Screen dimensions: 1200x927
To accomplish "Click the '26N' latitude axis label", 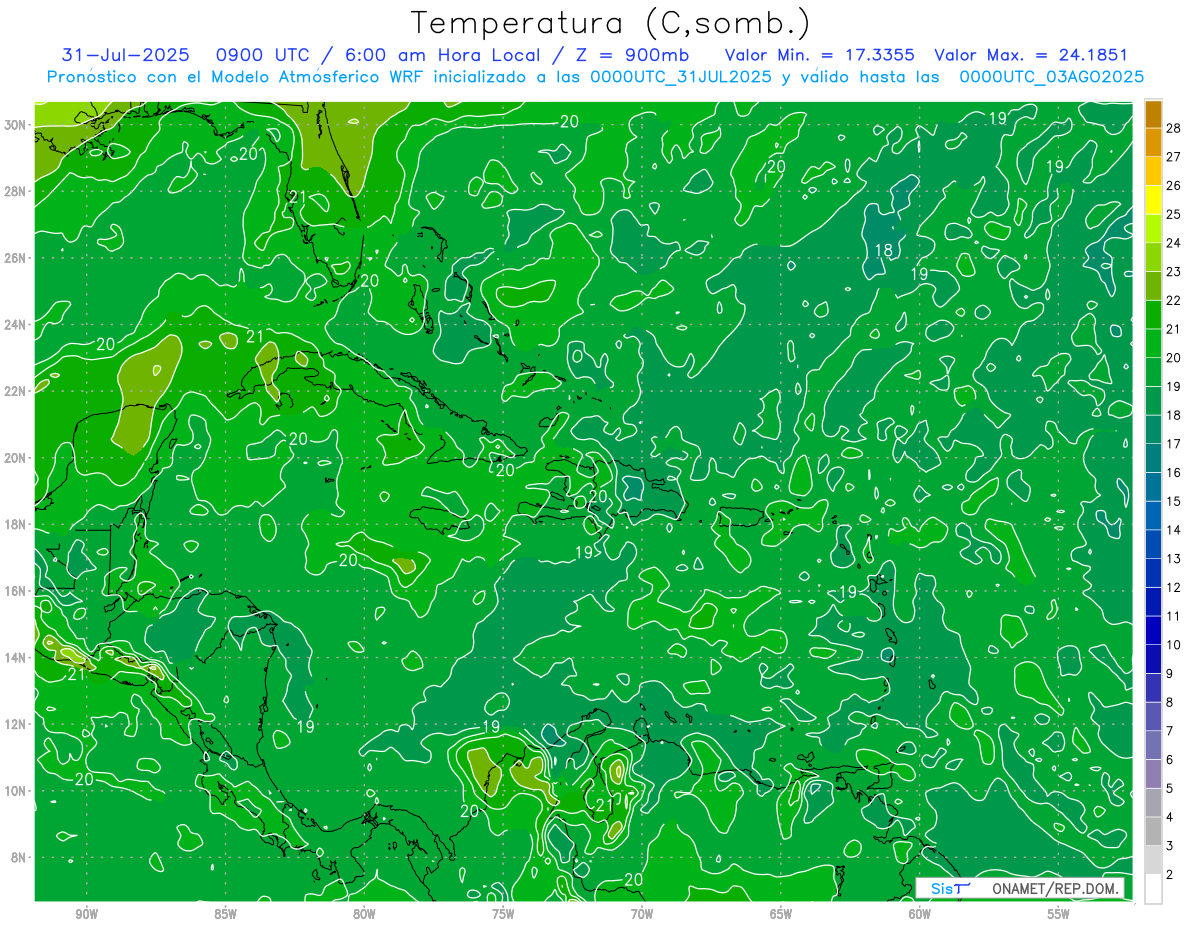I will (15, 257).
